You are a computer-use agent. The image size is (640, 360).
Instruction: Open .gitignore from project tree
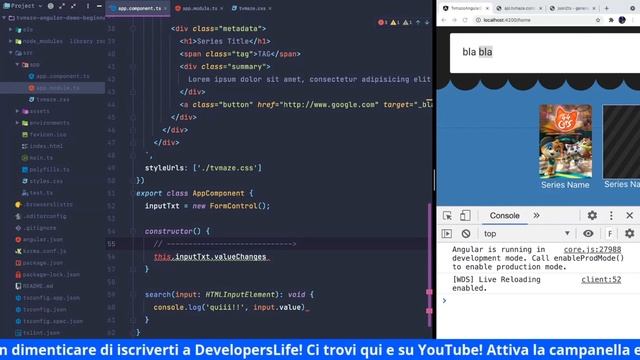click(36, 228)
